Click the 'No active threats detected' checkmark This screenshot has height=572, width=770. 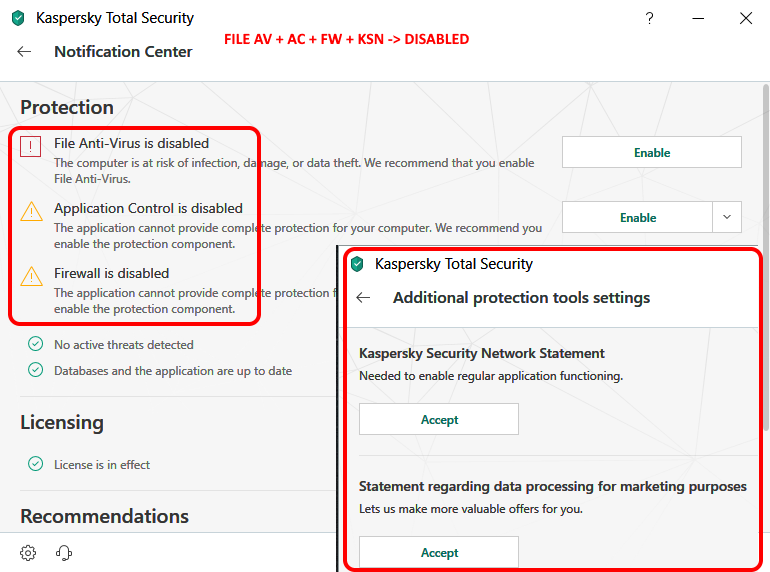tap(36, 344)
